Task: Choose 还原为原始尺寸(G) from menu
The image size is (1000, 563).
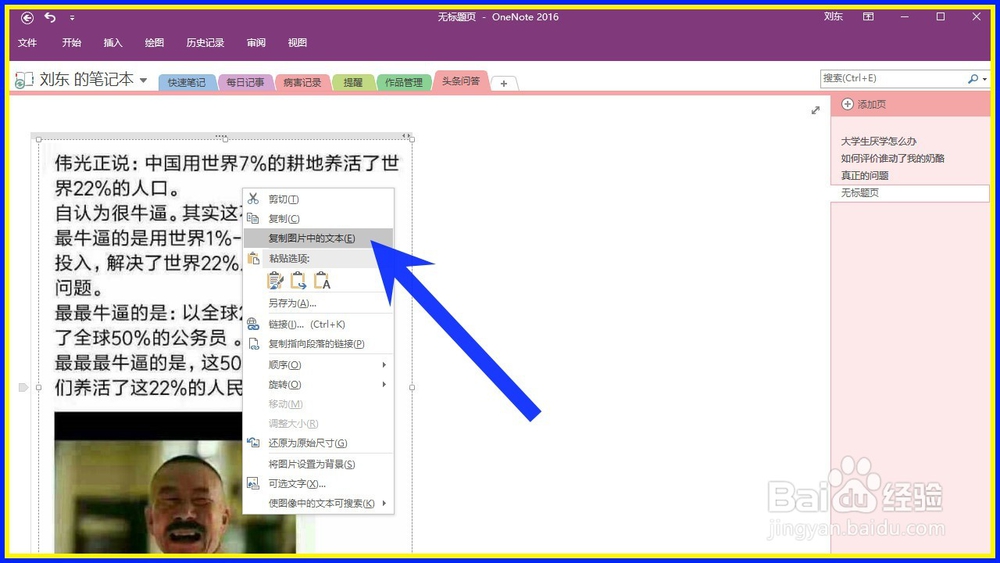Action: pos(318,443)
